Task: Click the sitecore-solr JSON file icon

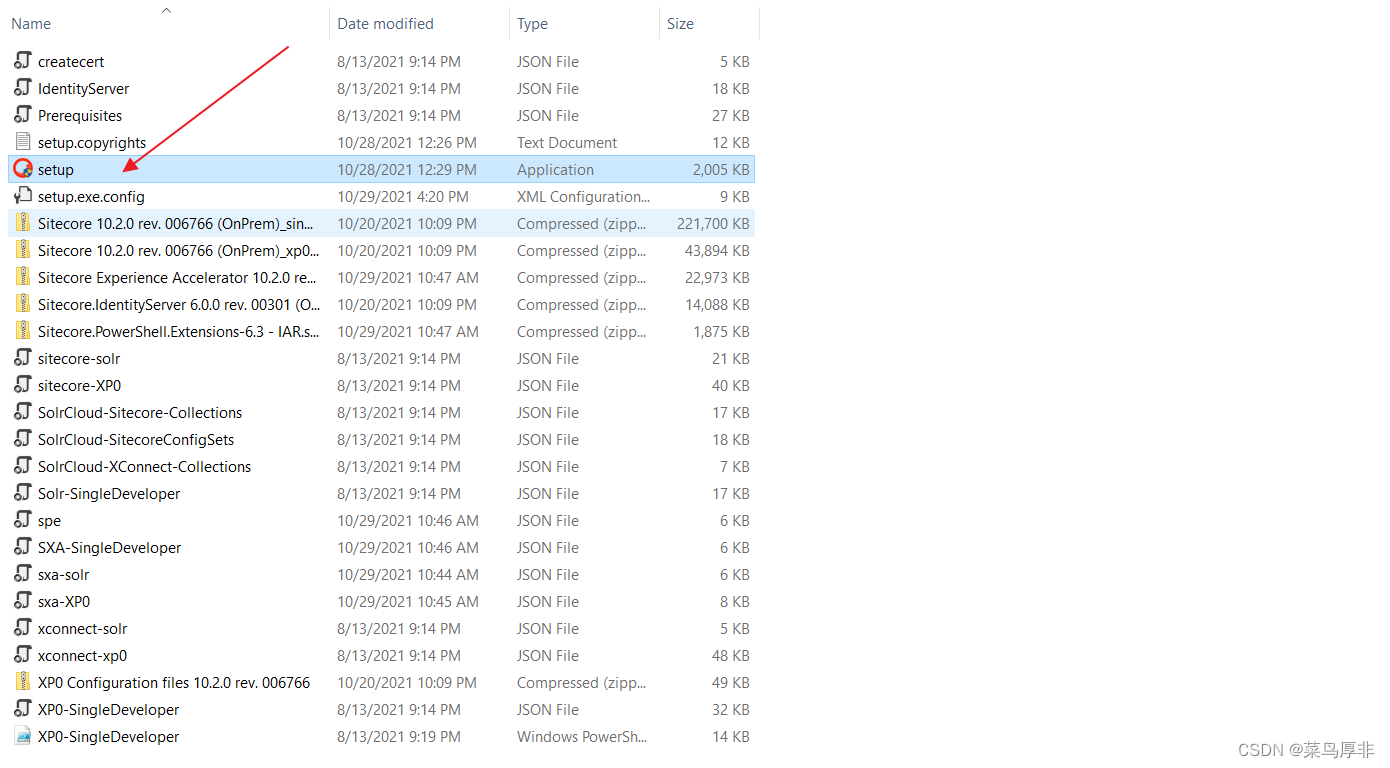Action: [x=23, y=358]
